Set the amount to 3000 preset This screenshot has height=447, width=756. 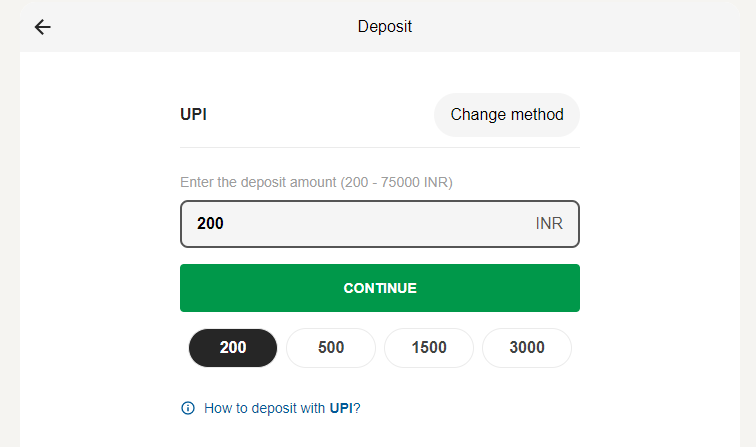(x=527, y=348)
